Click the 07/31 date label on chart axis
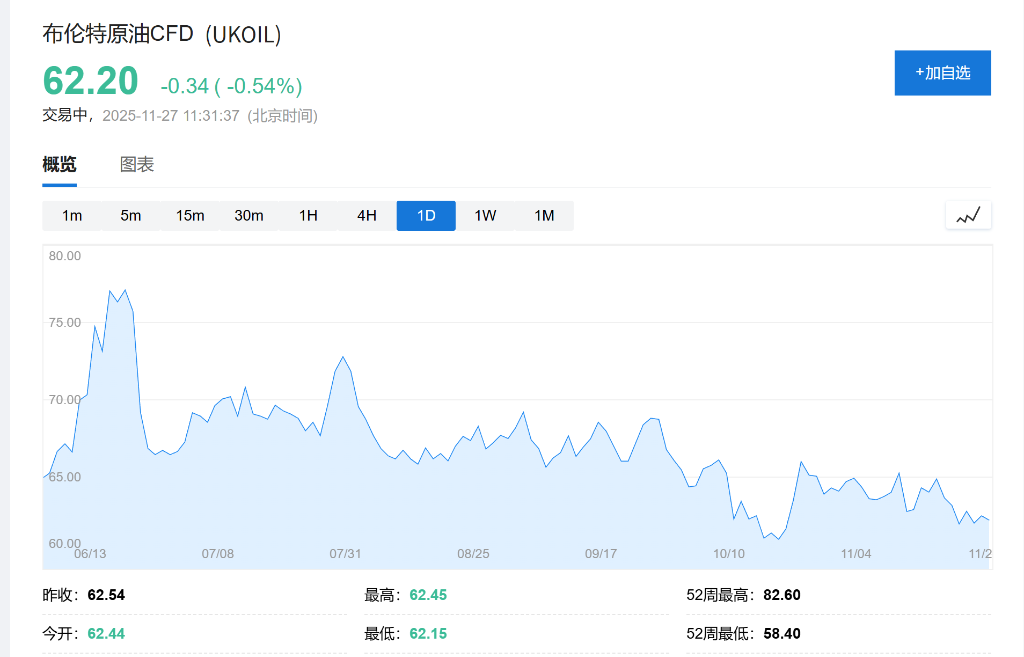Image resolution: width=1024 pixels, height=657 pixels. point(345,553)
